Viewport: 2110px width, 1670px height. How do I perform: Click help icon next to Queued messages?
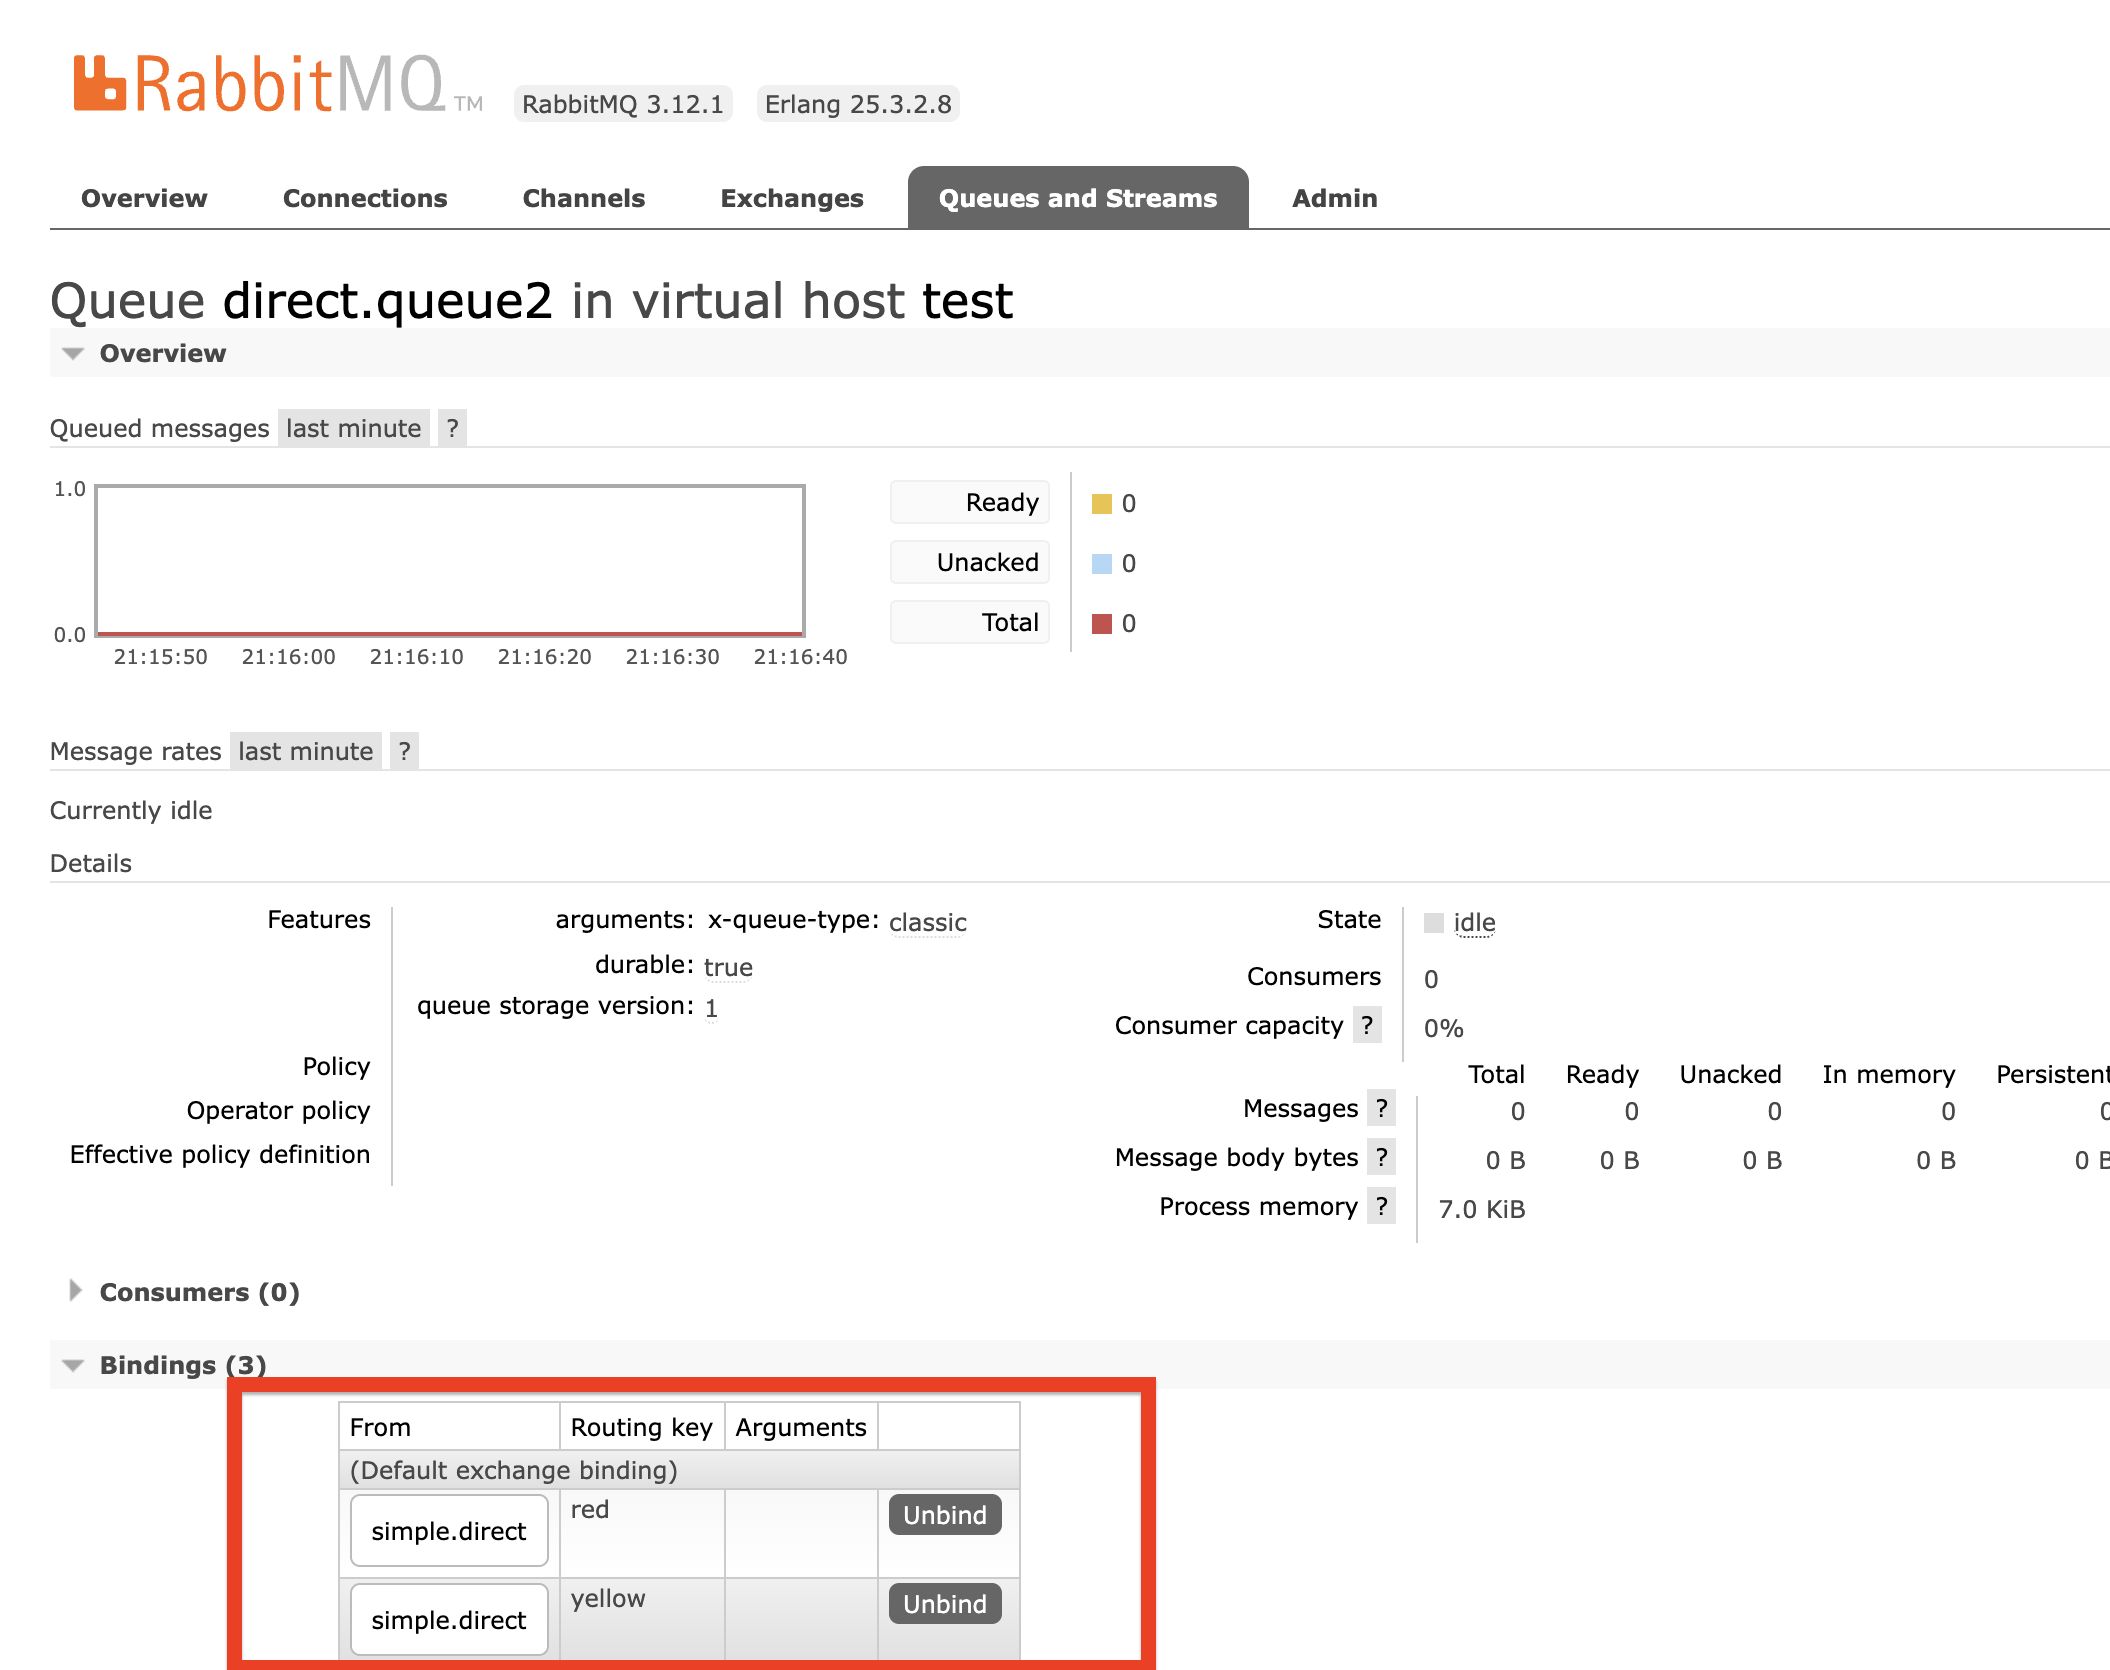click(452, 428)
